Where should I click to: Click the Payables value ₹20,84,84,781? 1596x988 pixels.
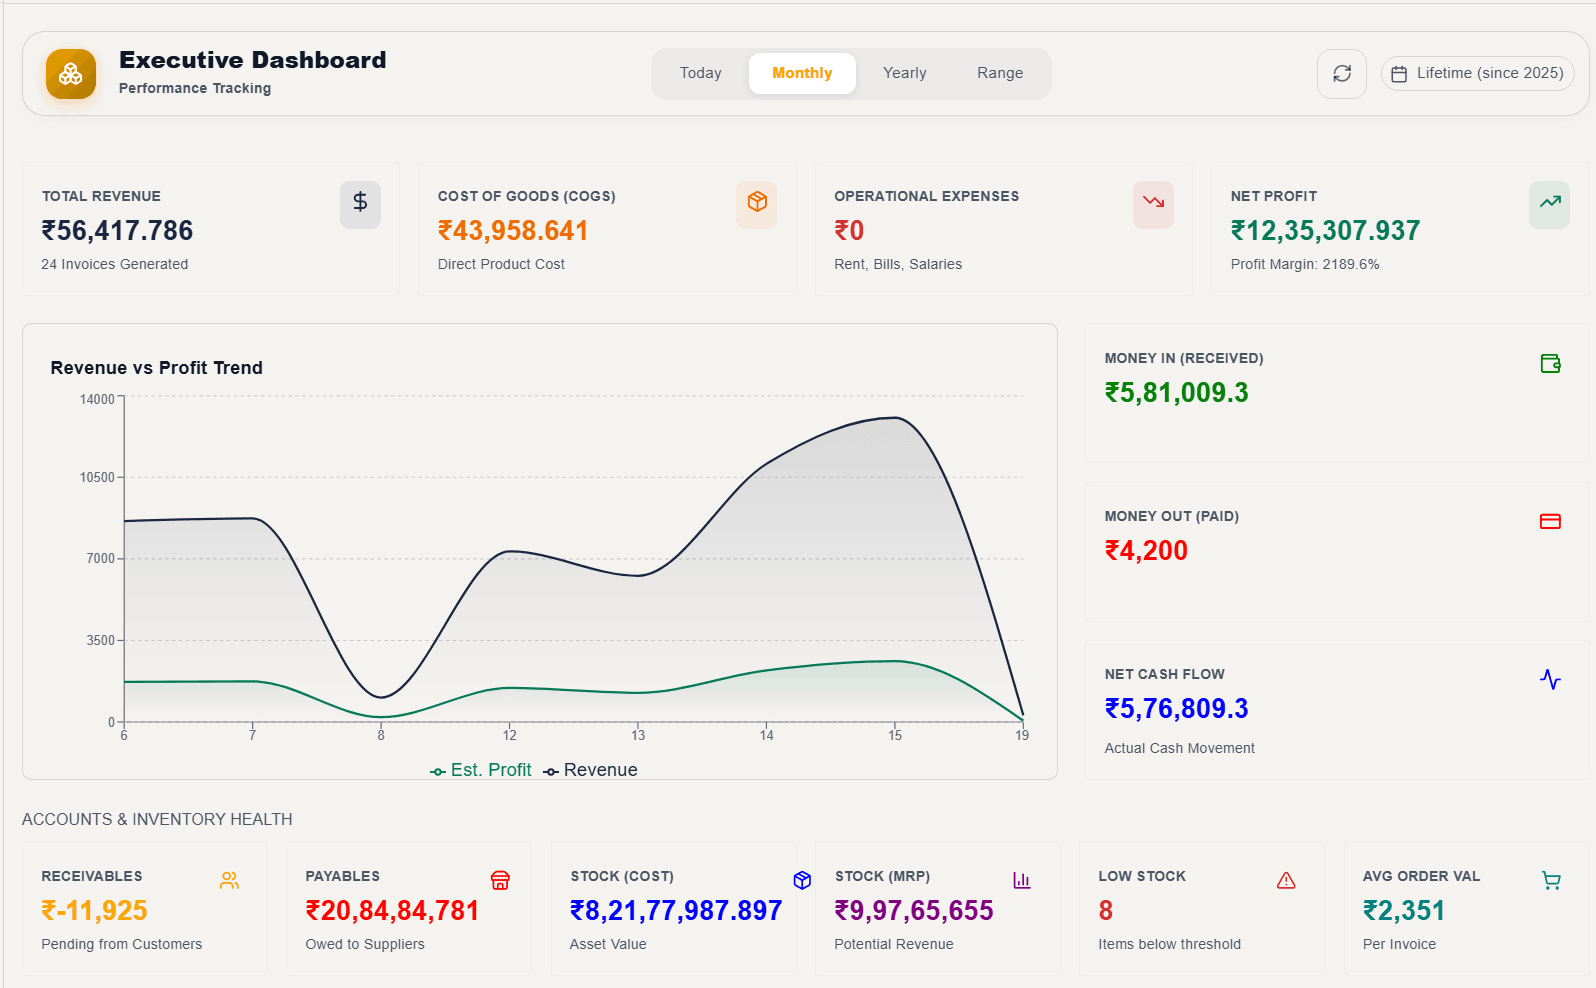pyautogui.click(x=392, y=911)
